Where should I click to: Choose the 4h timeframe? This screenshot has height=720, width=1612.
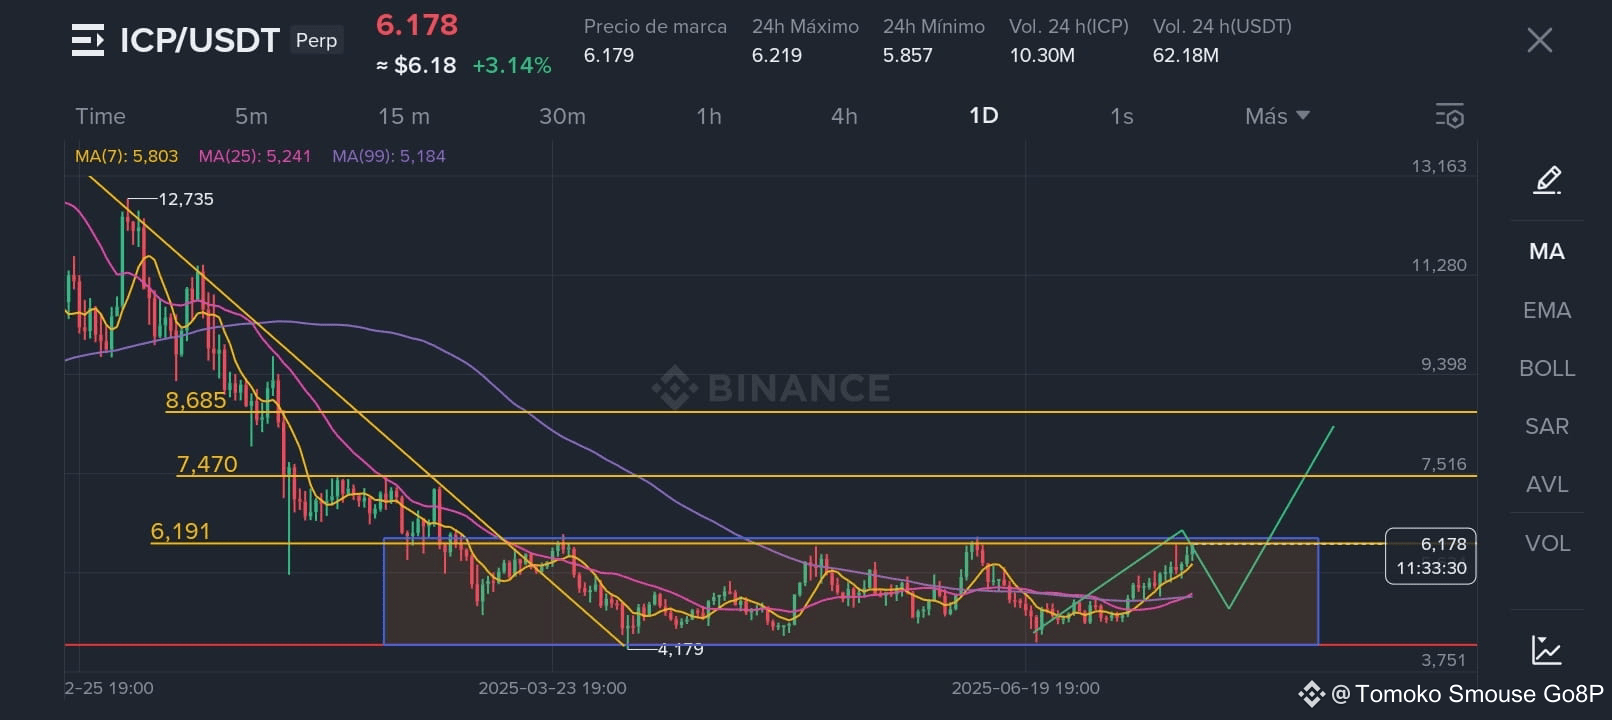click(844, 116)
